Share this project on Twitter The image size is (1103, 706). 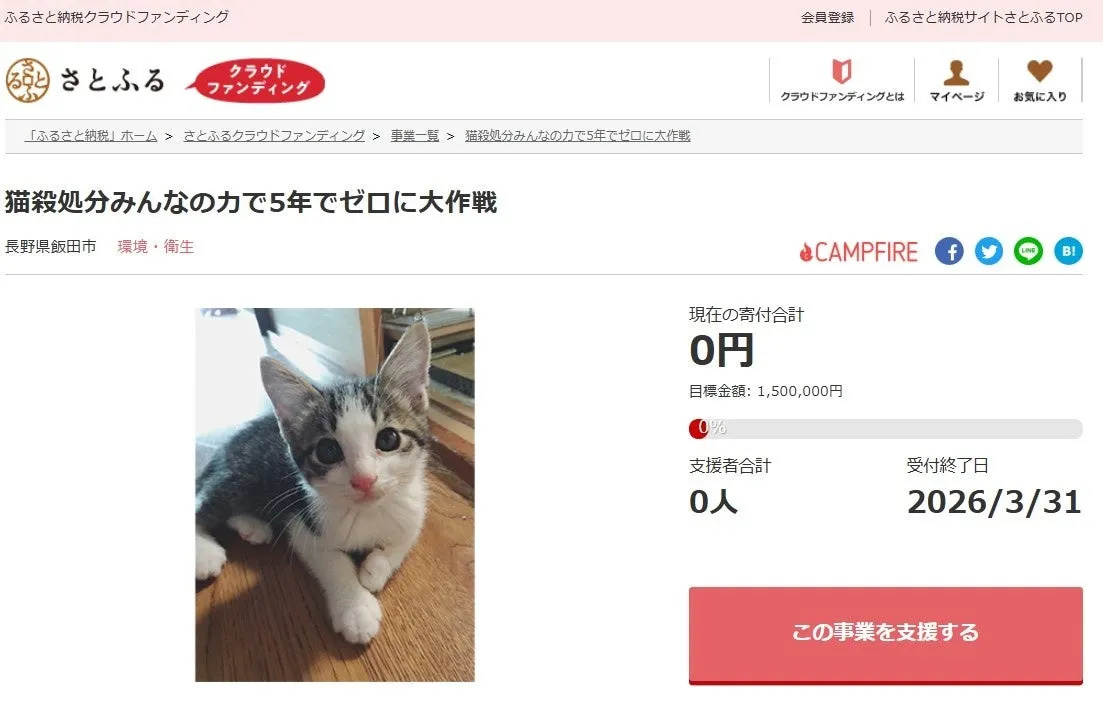coord(988,251)
